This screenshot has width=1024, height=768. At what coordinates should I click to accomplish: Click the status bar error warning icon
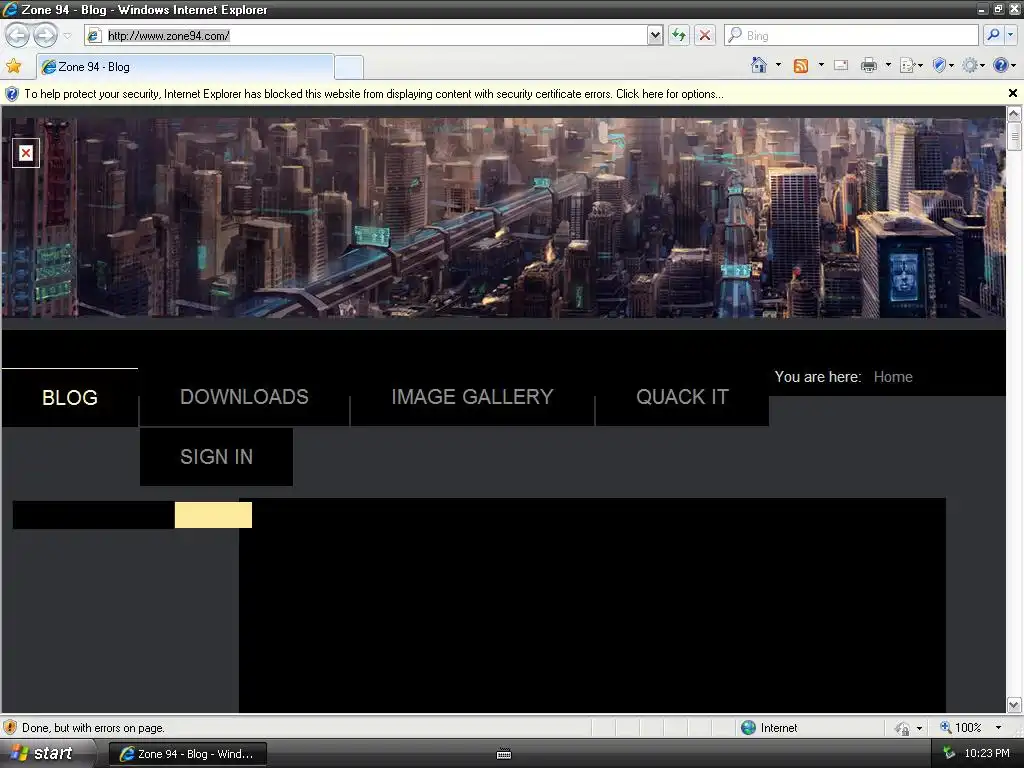pos(10,728)
